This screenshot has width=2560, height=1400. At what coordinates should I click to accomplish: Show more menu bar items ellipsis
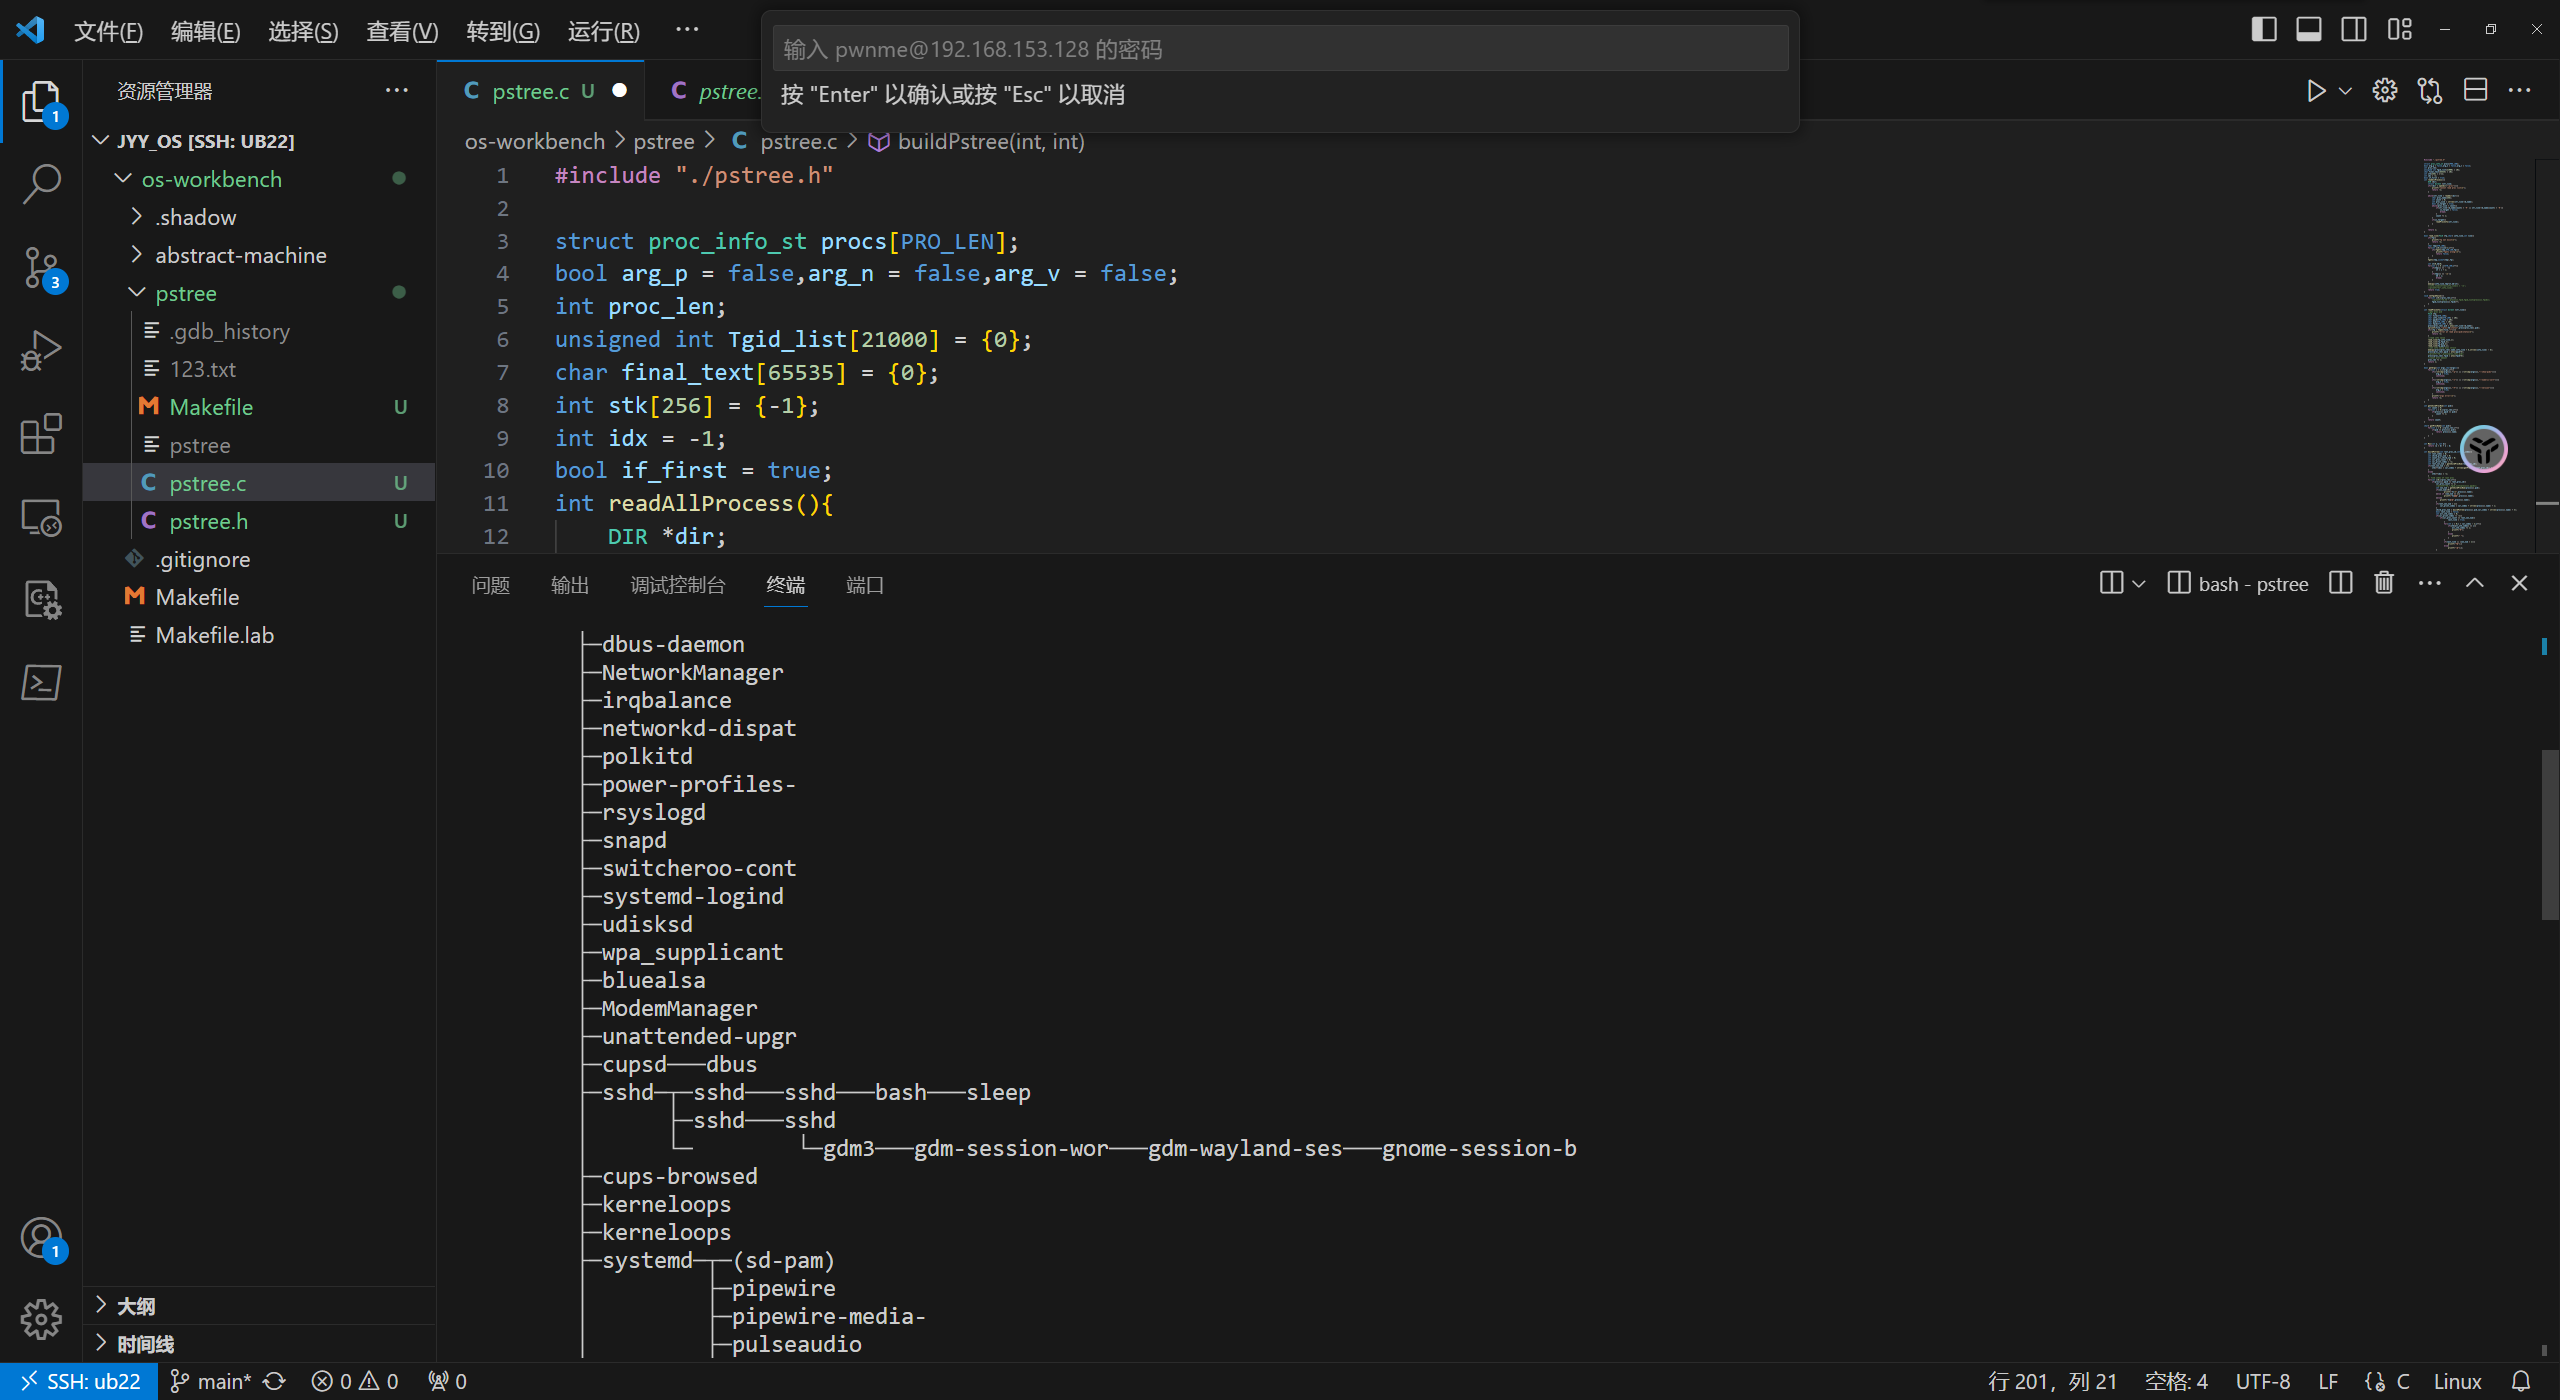(687, 29)
